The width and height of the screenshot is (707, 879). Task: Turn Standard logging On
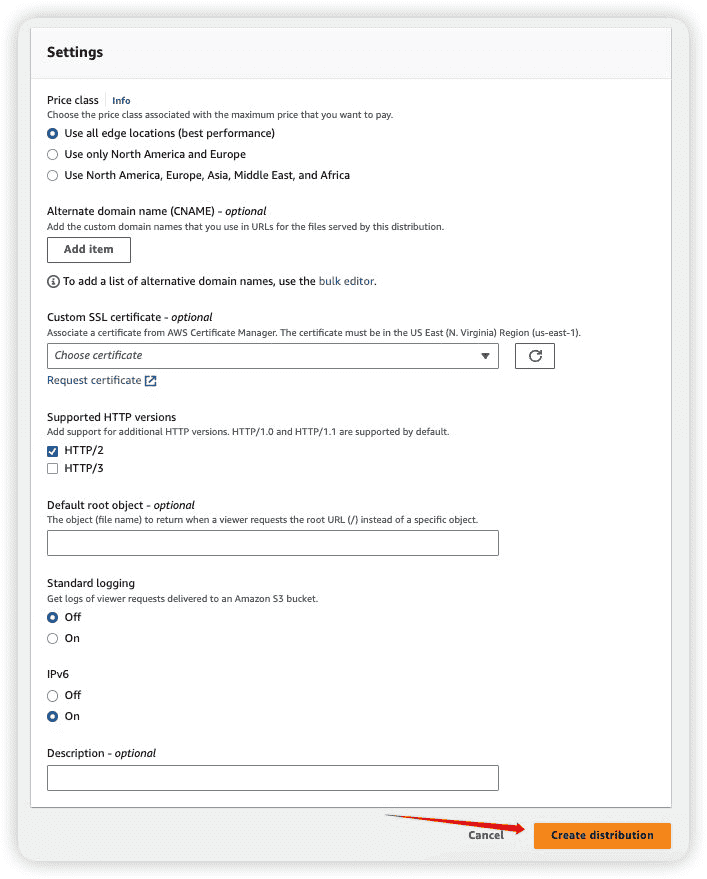pyautogui.click(x=53, y=639)
